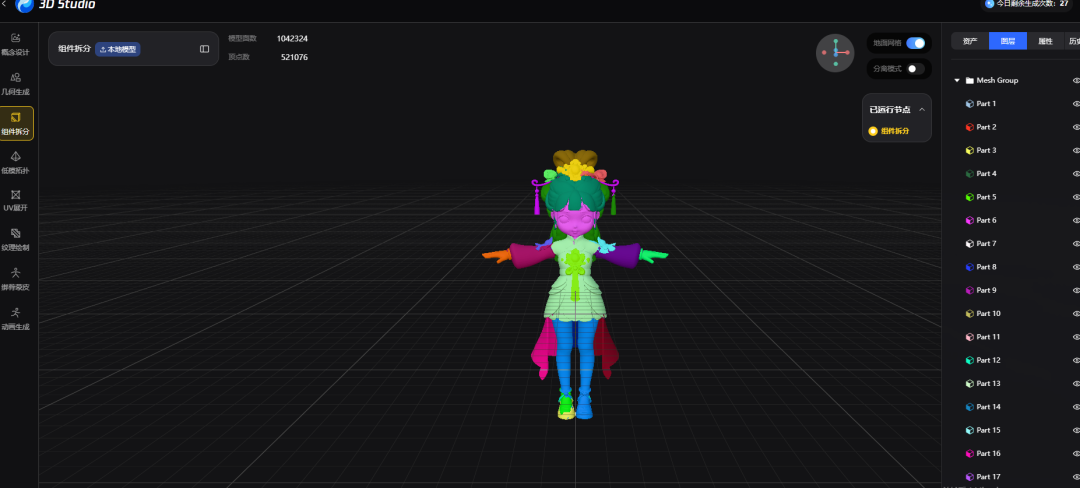Select the UV展开 sidebar tool
The width and height of the screenshot is (1080, 488).
tap(16, 200)
